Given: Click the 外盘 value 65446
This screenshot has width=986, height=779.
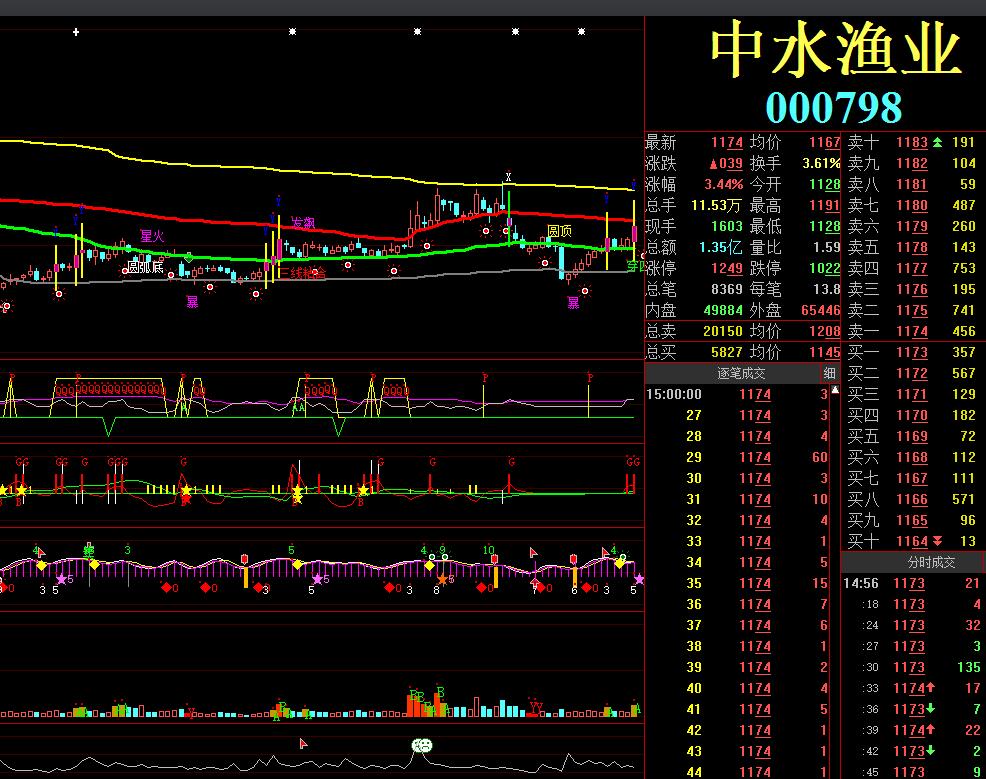Looking at the screenshot, I should 821,310.
